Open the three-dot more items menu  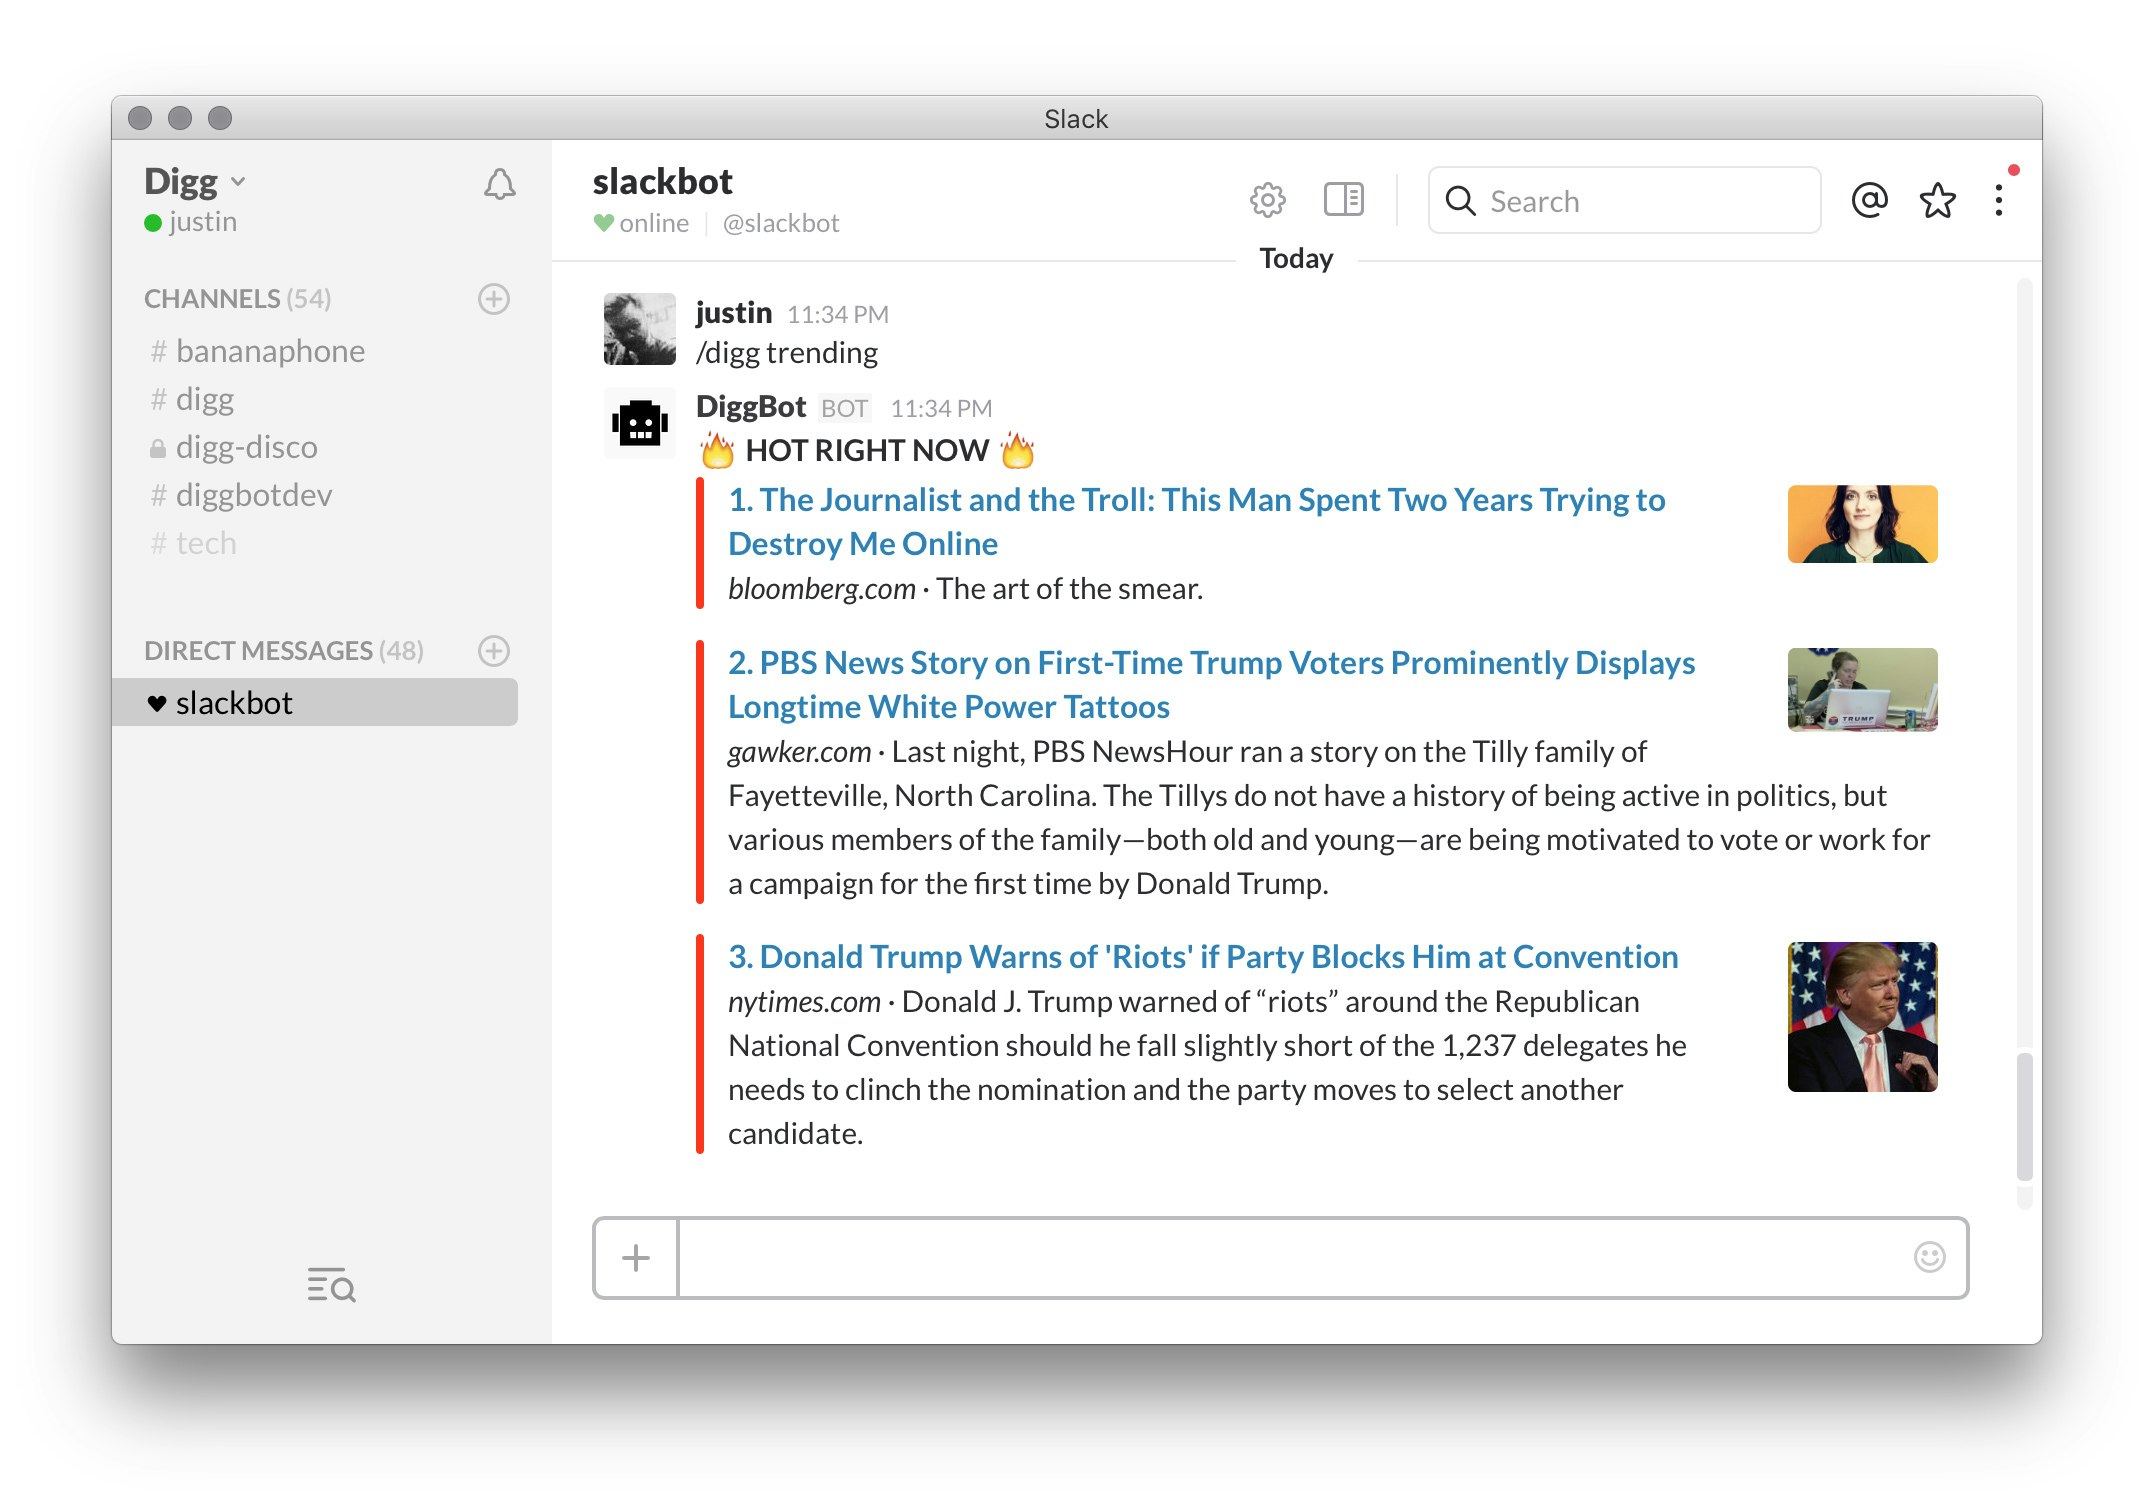click(x=1998, y=200)
